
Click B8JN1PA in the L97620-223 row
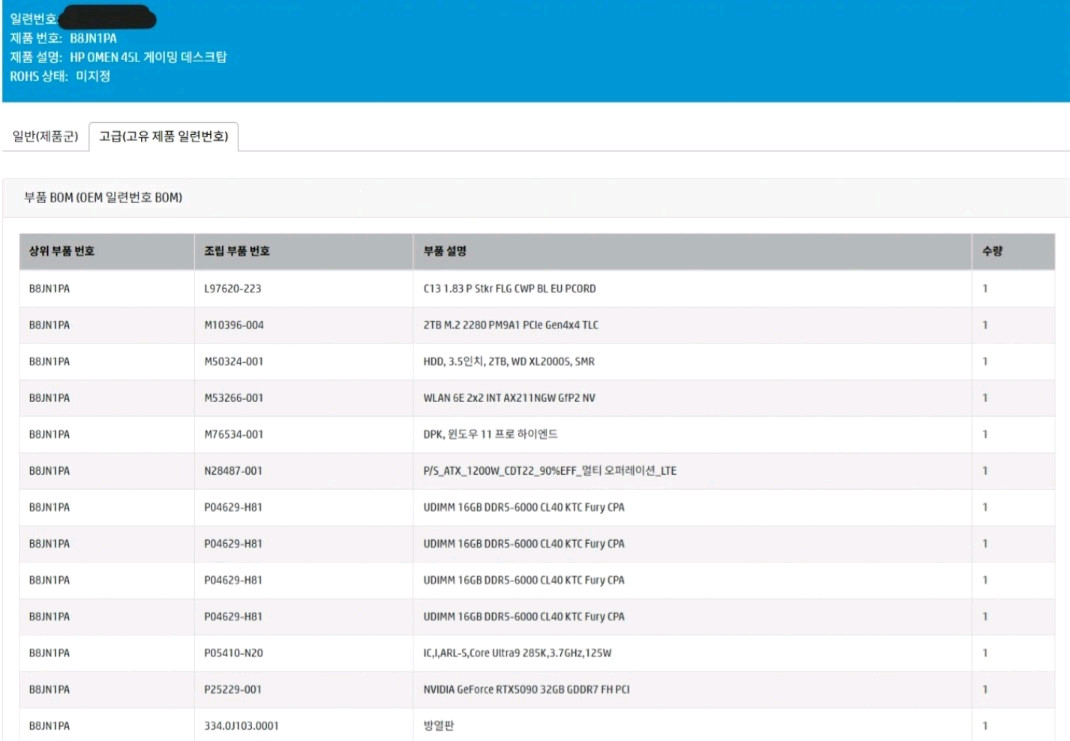(x=49, y=289)
